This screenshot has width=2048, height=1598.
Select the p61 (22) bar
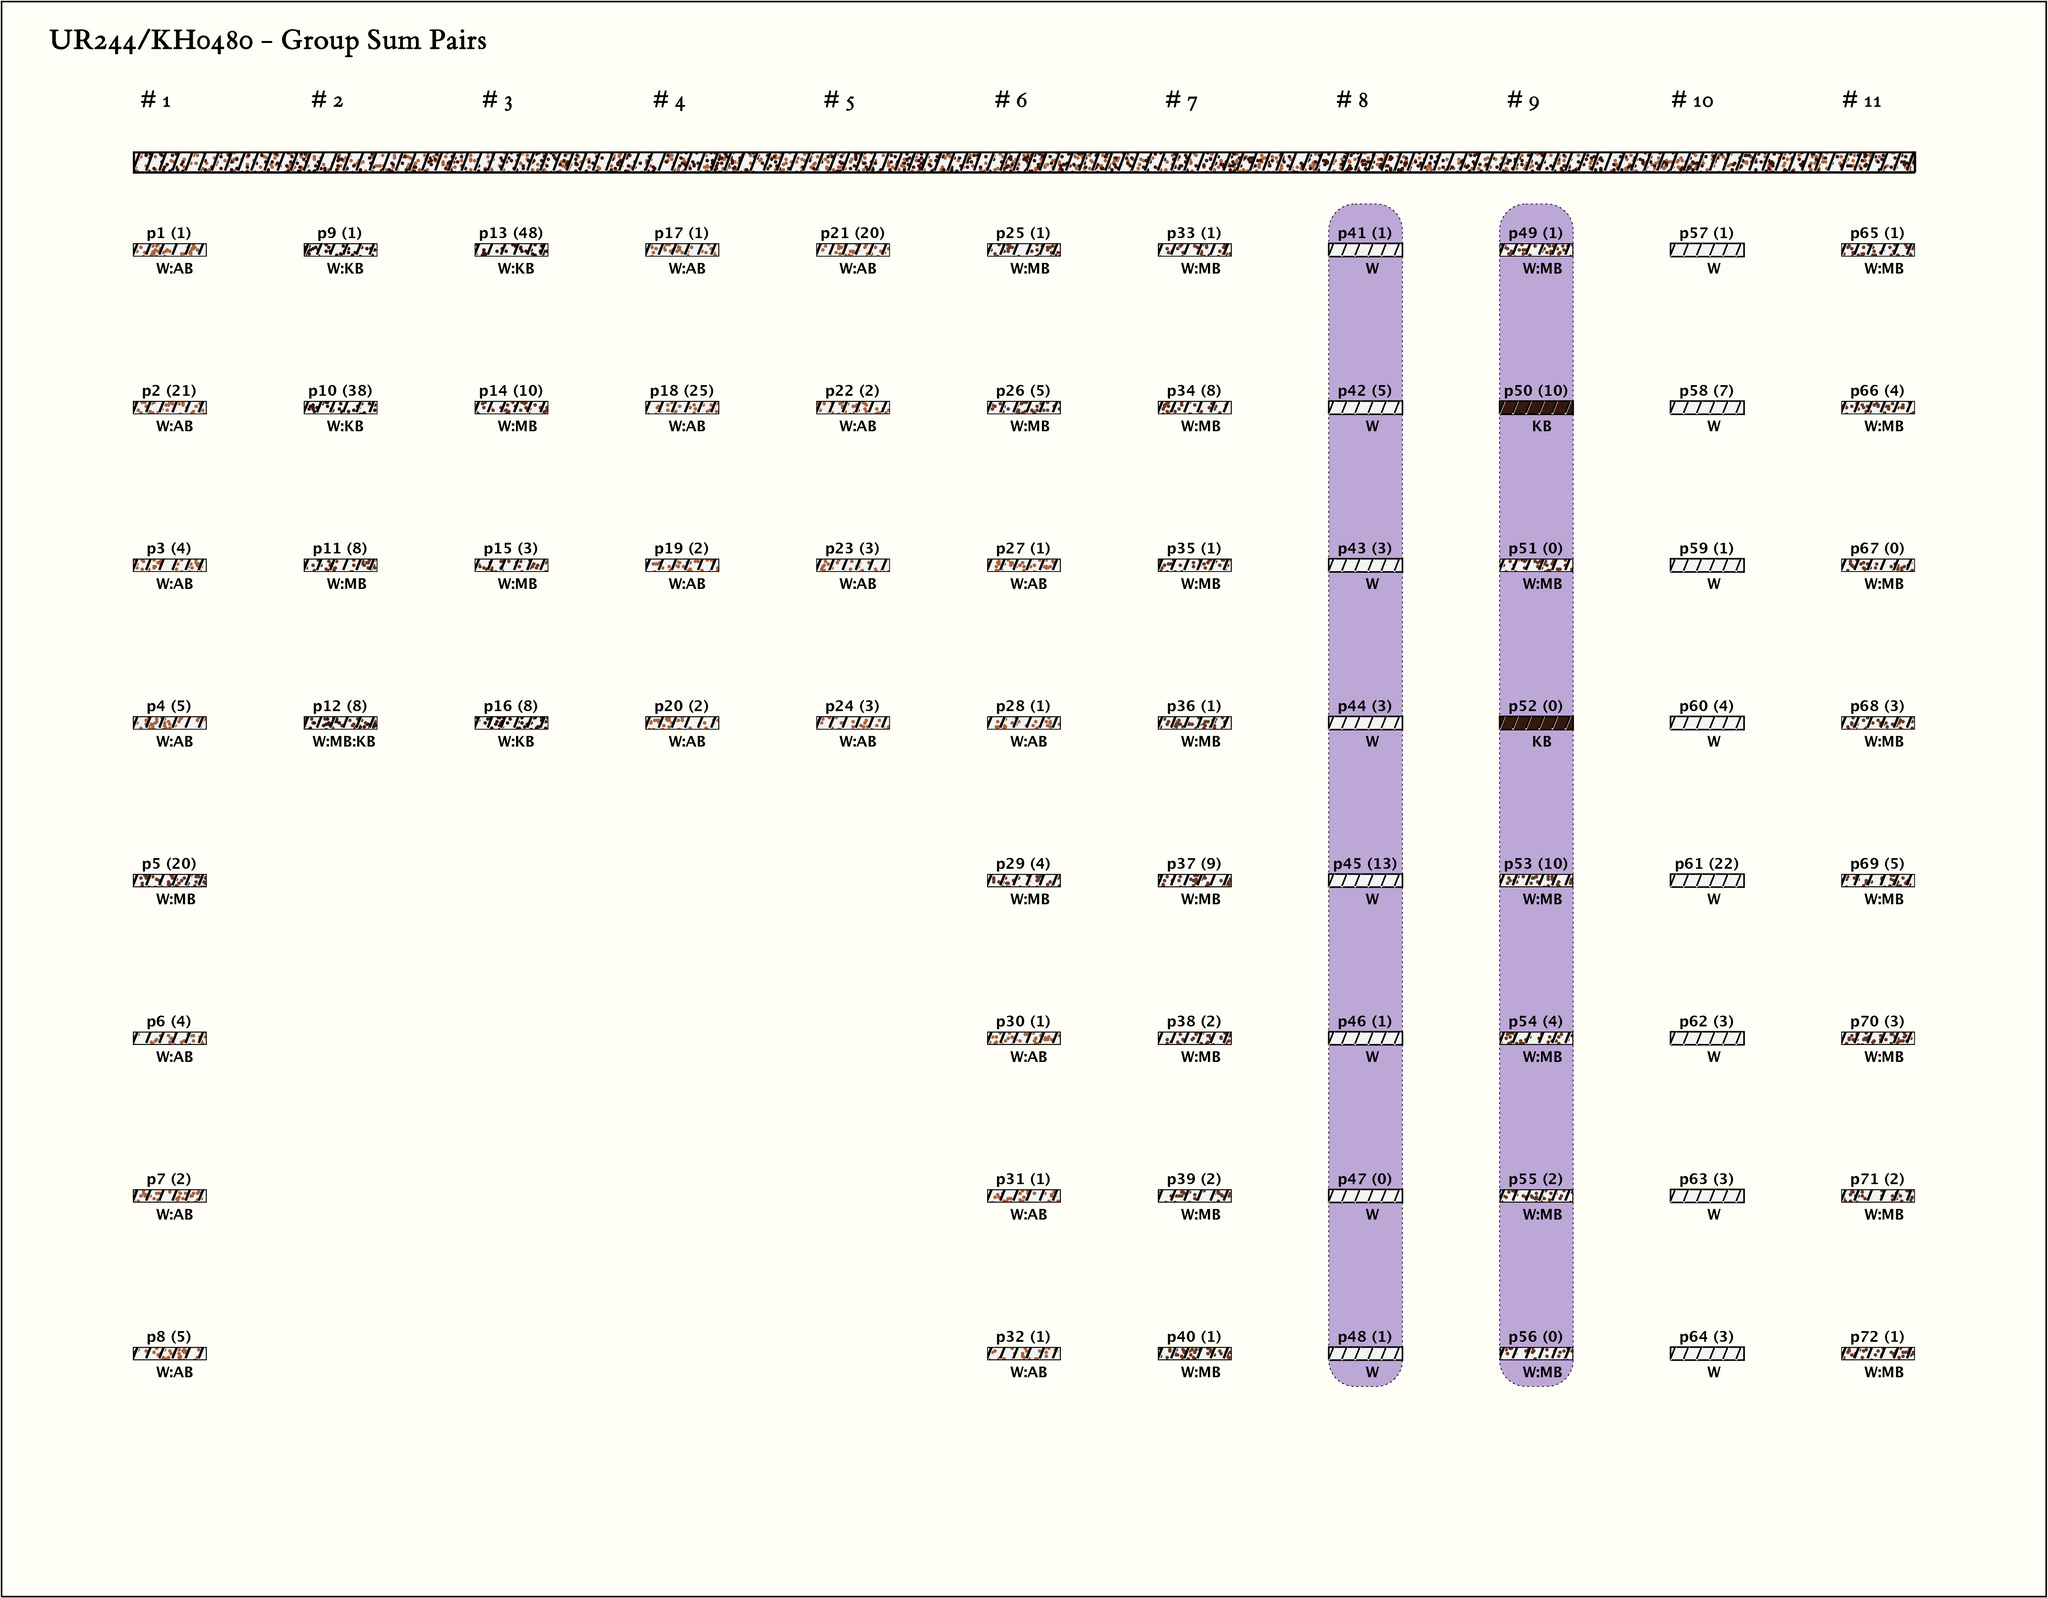1707,881
